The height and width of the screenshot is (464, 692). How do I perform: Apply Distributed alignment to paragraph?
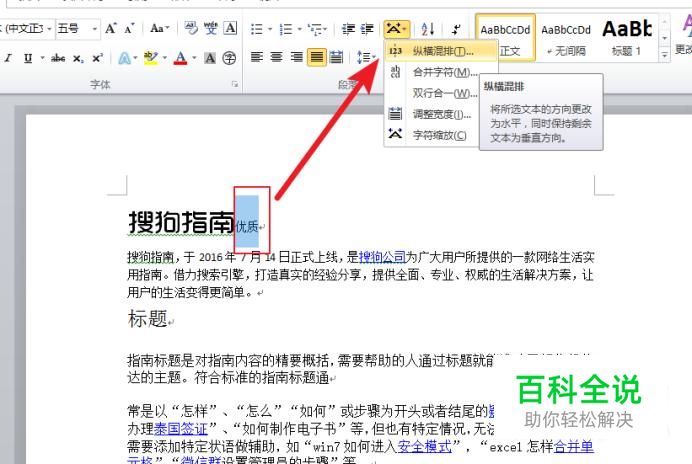point(336,57)
